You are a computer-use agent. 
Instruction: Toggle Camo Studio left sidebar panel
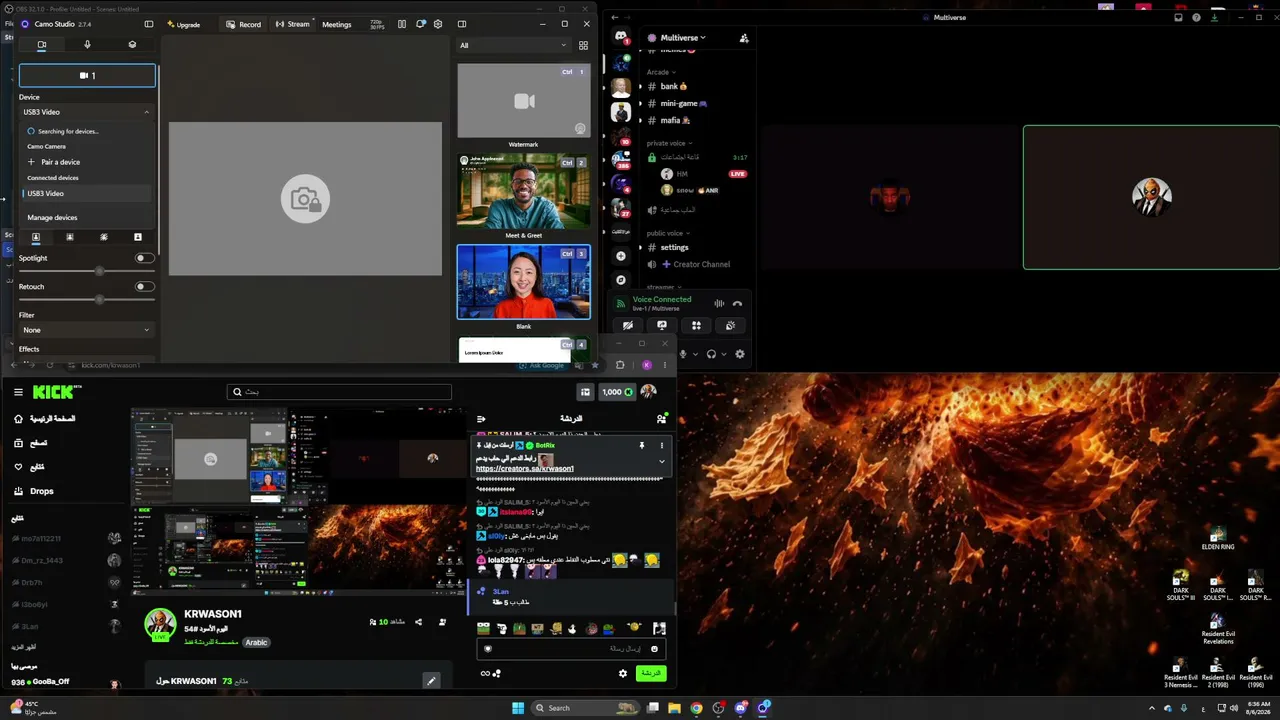149,24
